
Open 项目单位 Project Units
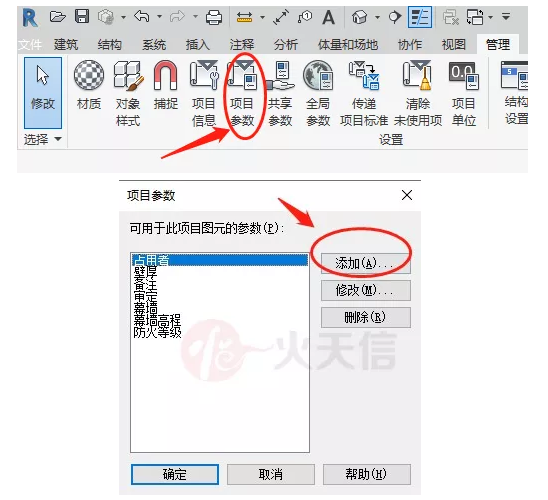pos(463,93)
